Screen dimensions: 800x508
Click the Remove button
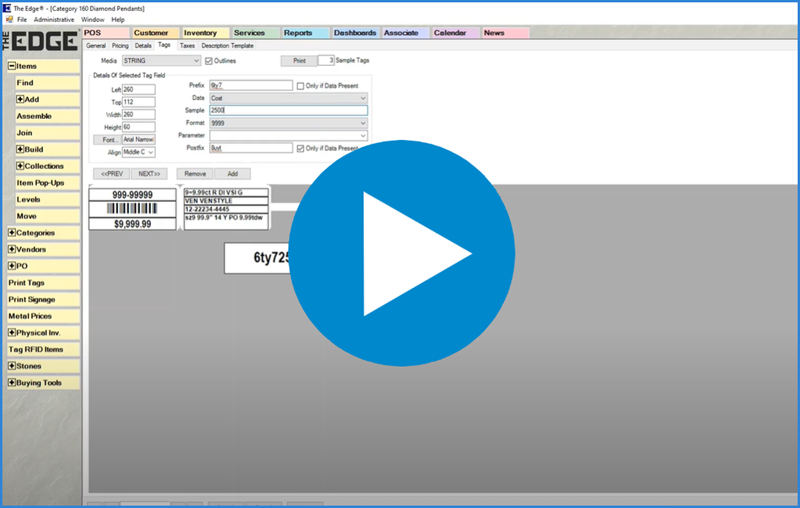coord(195,174)
